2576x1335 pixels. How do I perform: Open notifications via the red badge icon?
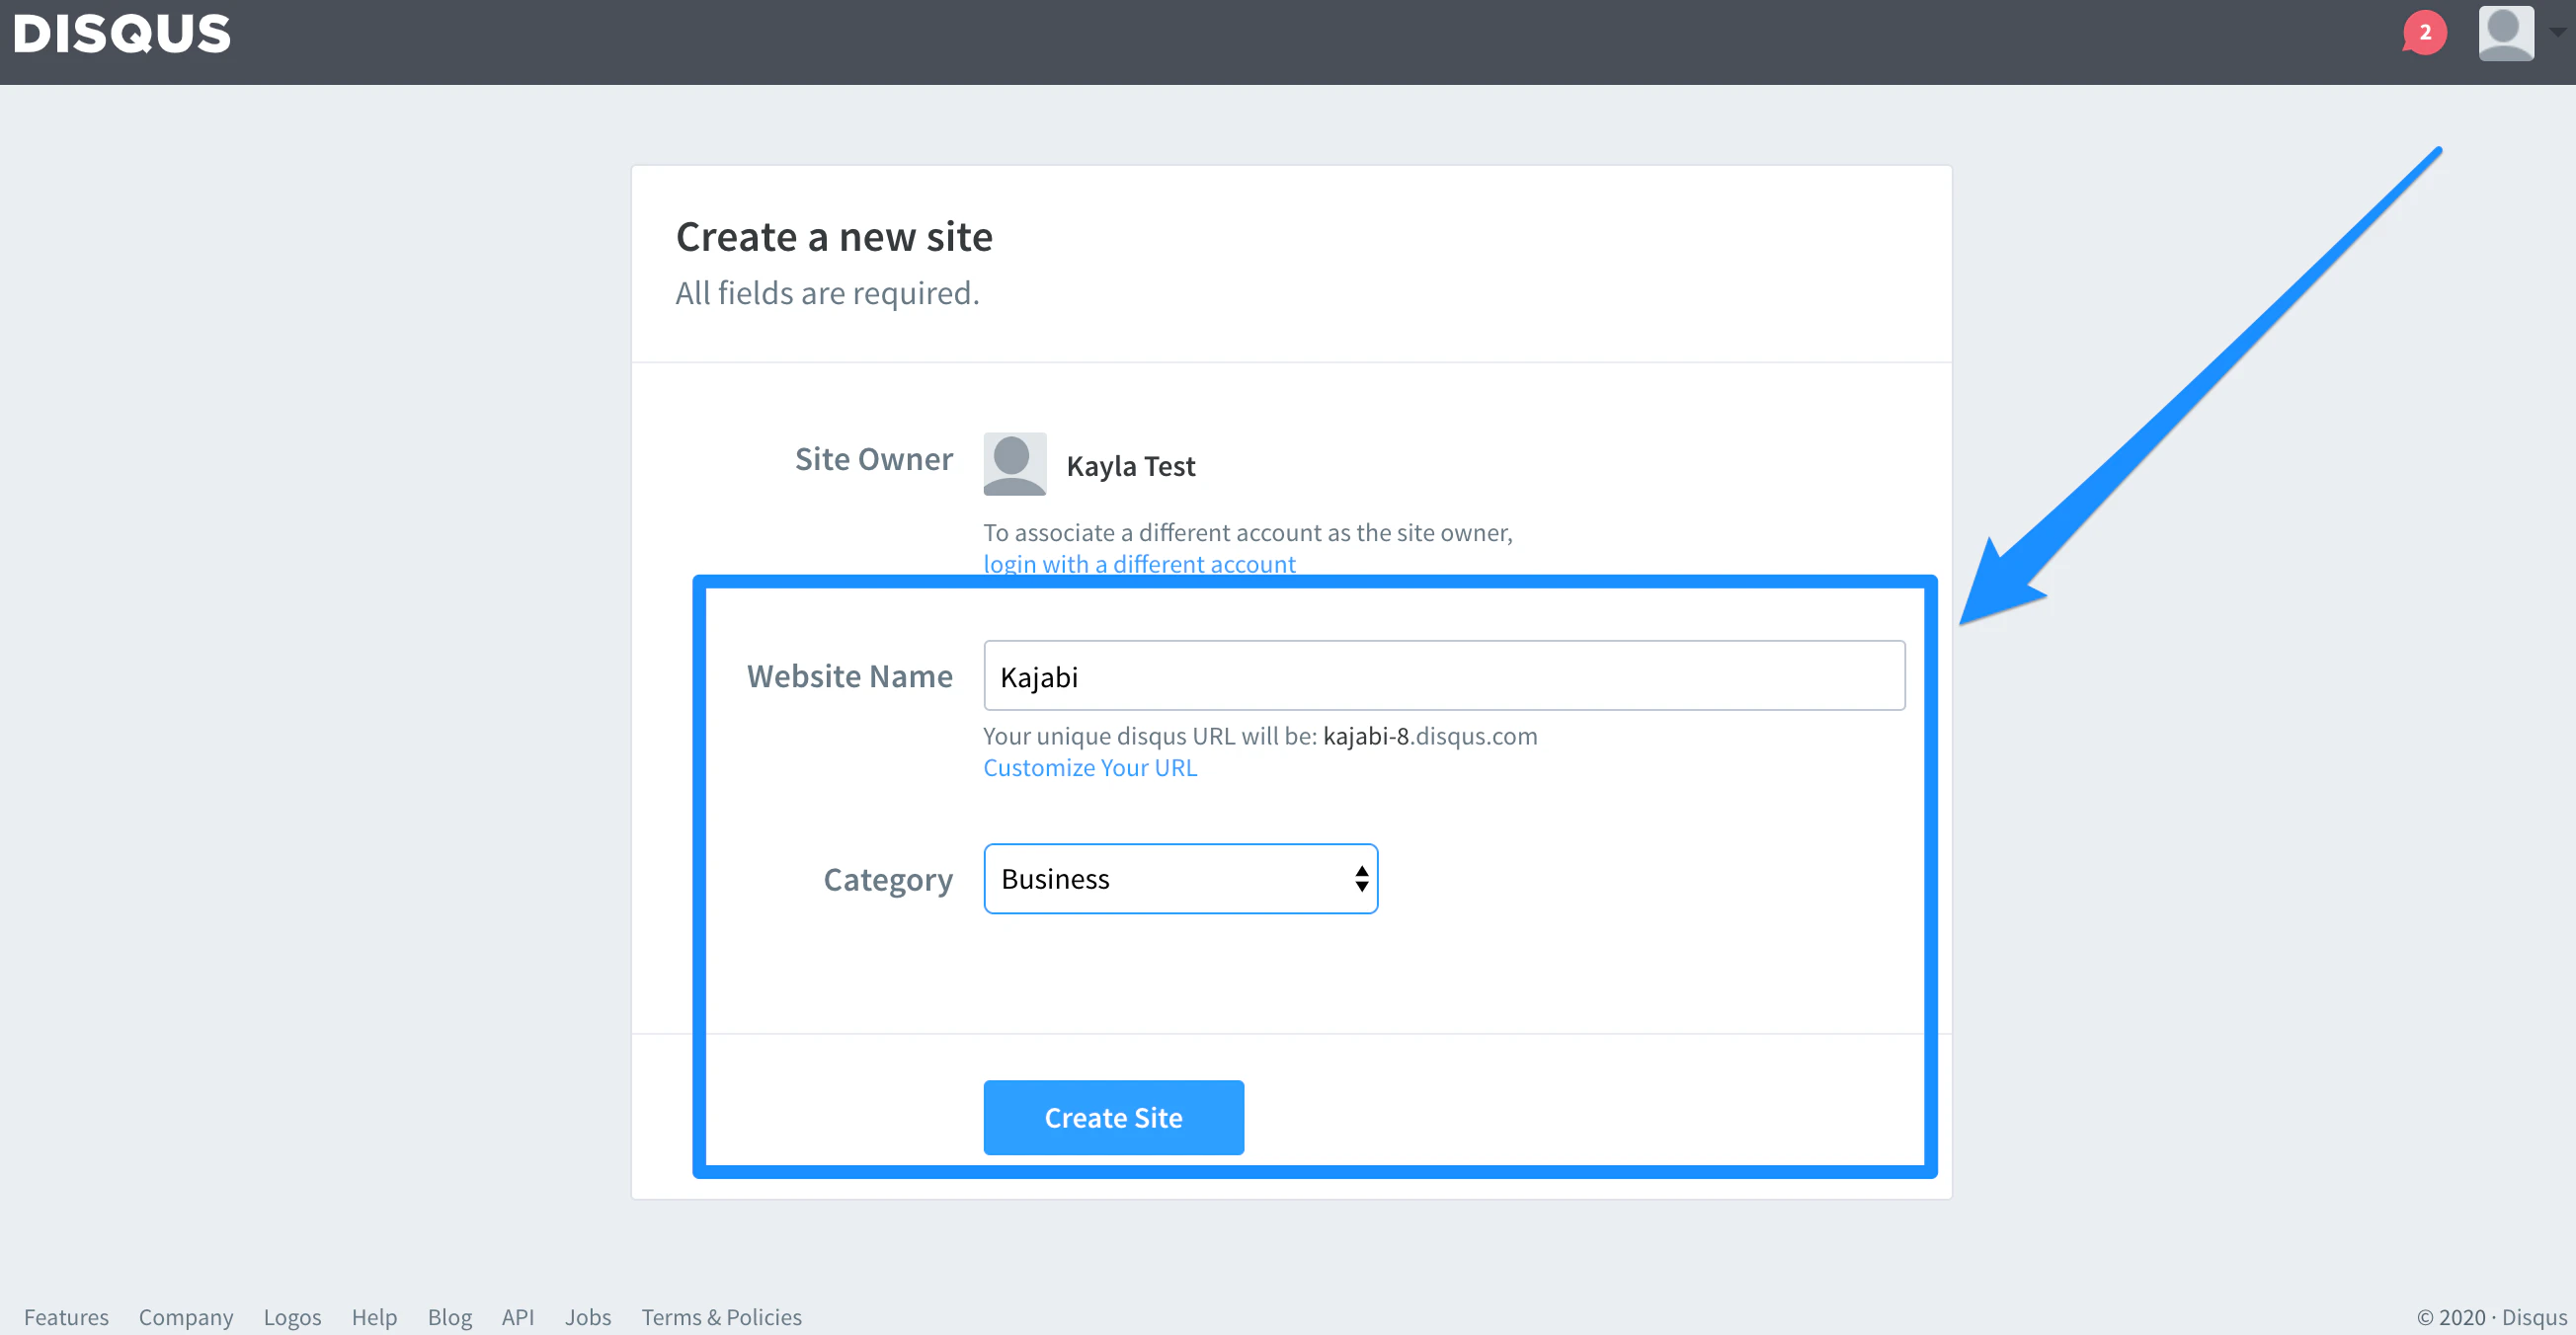[2424, 33]
